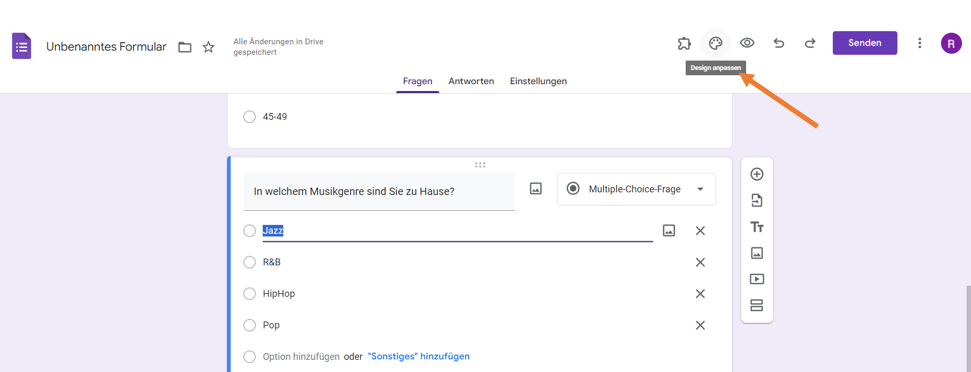This screenshot has width=971, height=372.
Task: Add title and description (Tt icon)
Action: click(757, 227)
